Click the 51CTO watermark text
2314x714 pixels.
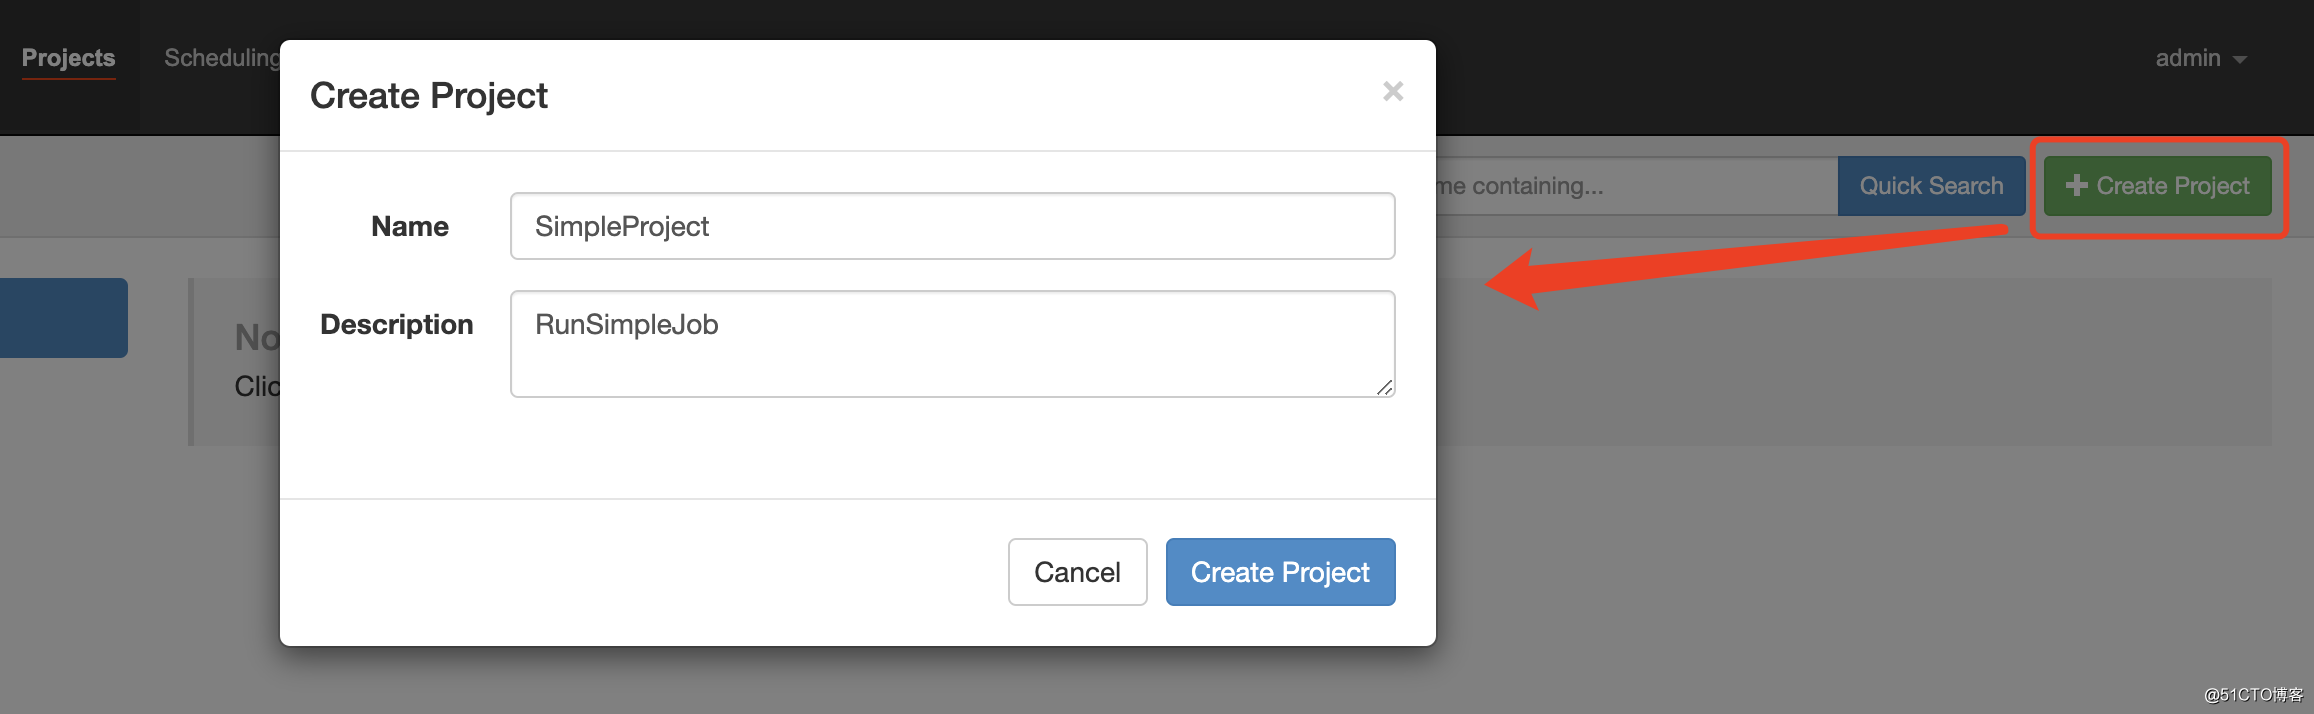tap(2253, 694)
